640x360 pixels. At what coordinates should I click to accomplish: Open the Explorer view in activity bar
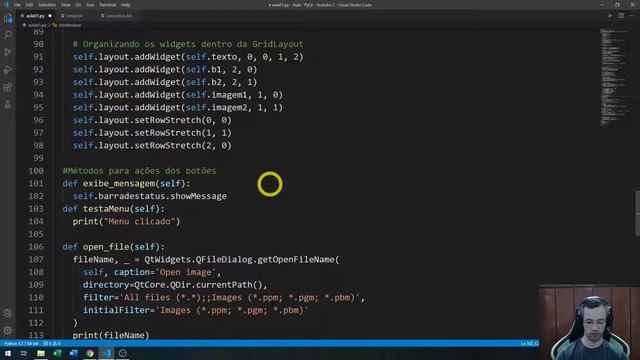click(8, 18)
